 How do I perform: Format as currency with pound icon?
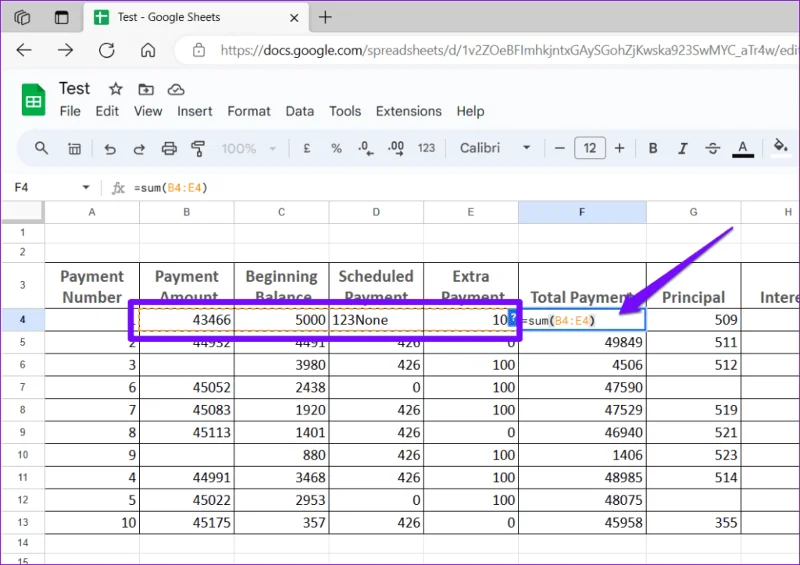pos(307,148)
